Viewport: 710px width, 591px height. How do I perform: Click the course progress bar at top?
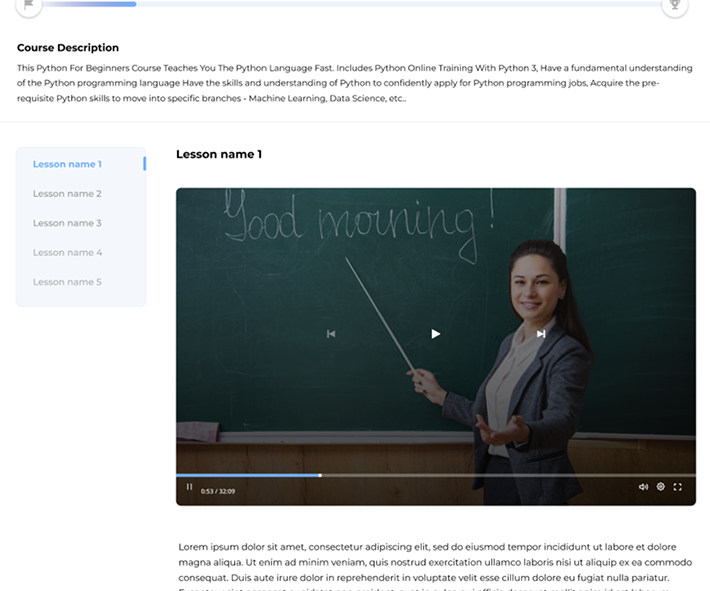tap(351, 4)
